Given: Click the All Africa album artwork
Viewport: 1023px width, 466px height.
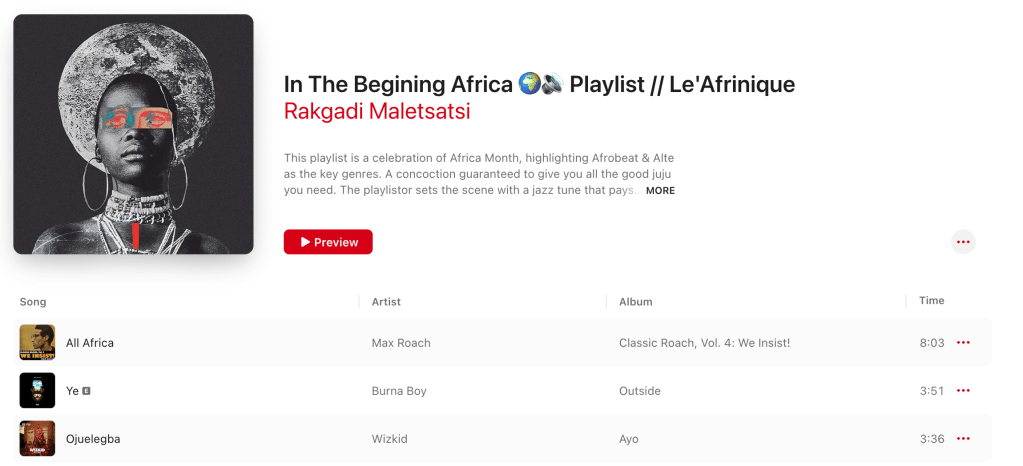Looking at the screenshot, I should pos(37,343).
